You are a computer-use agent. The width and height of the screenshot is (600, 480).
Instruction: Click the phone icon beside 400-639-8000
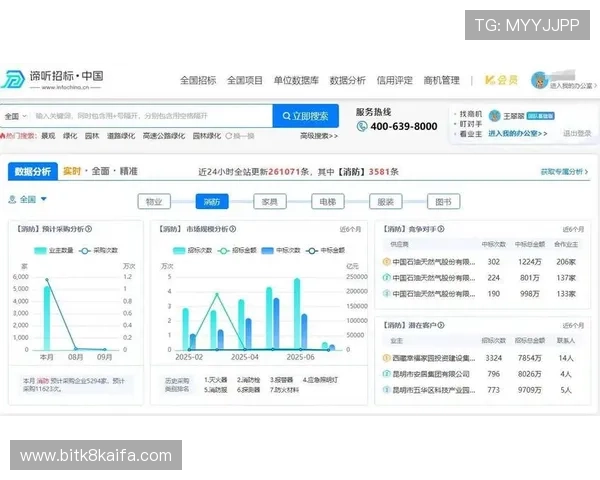click(362, 126)
